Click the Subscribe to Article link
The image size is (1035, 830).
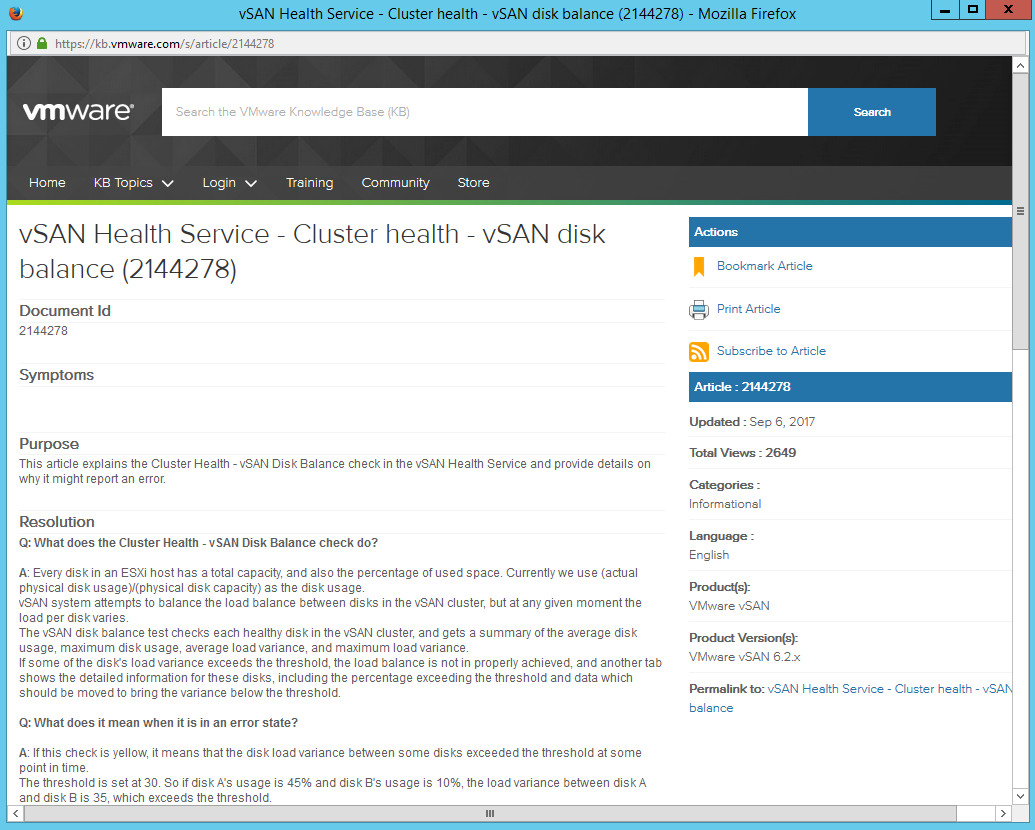[x=771, y=351]
